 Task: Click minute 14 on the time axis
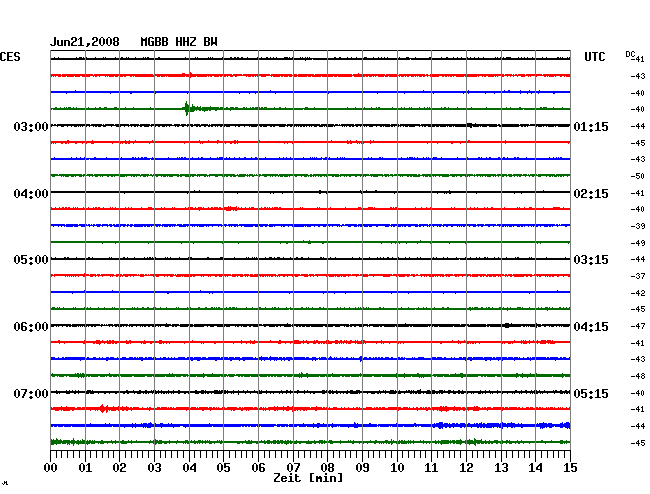[x=535, y=468]
